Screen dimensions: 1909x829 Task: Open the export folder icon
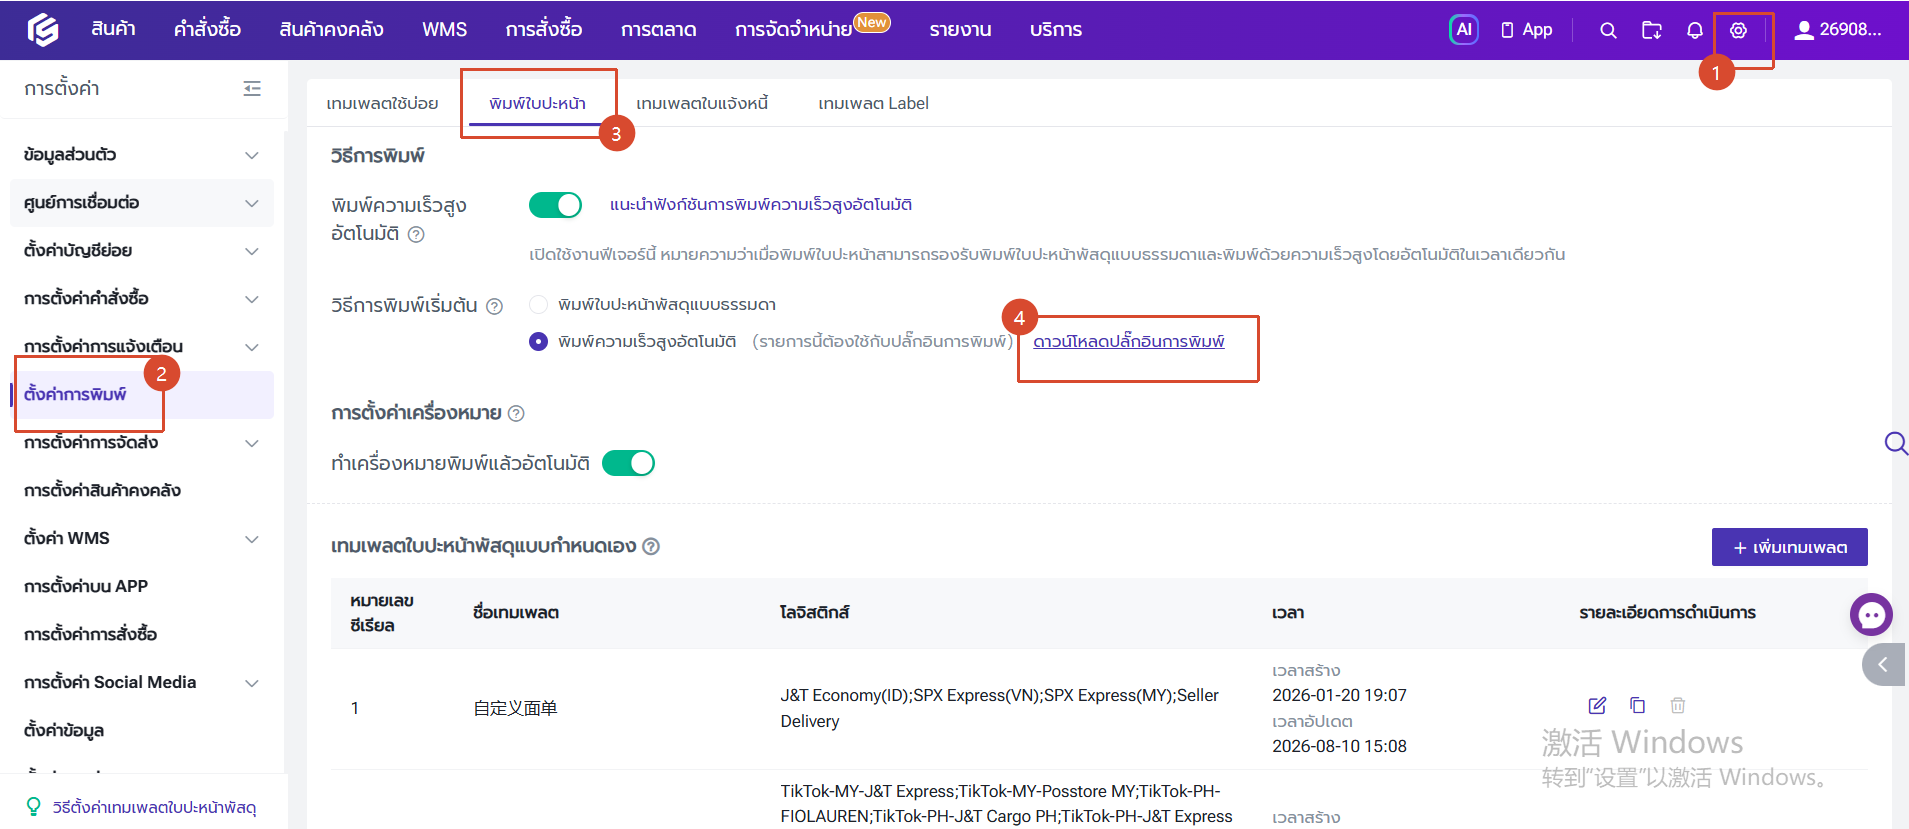click(x=1652, y=30)
